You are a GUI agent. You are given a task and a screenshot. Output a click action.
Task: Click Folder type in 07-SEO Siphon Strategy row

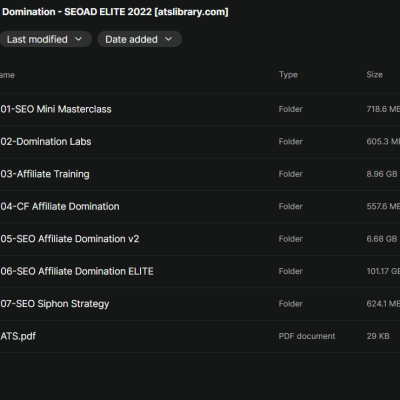[291, 304]
